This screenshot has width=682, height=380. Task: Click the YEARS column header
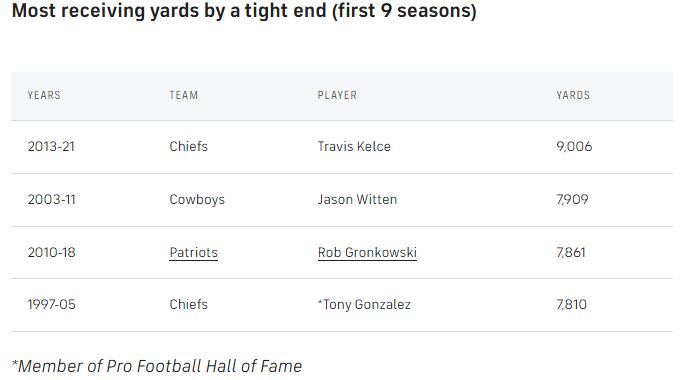click(x=44, y=95)
